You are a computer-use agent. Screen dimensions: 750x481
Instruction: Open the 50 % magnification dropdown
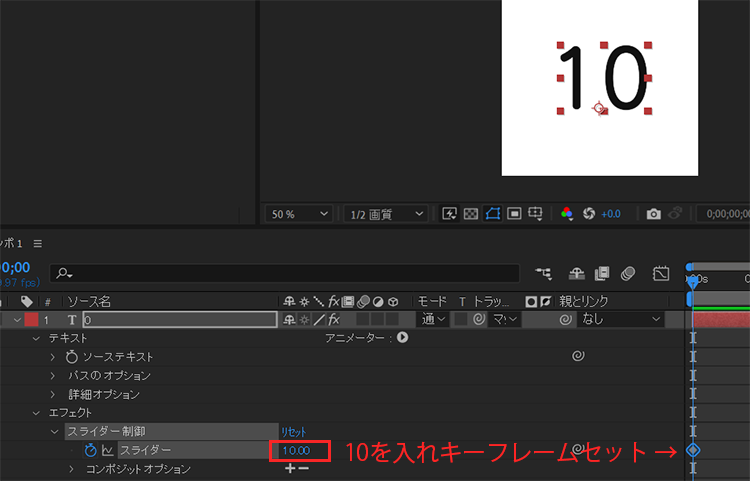click(298, 214)
